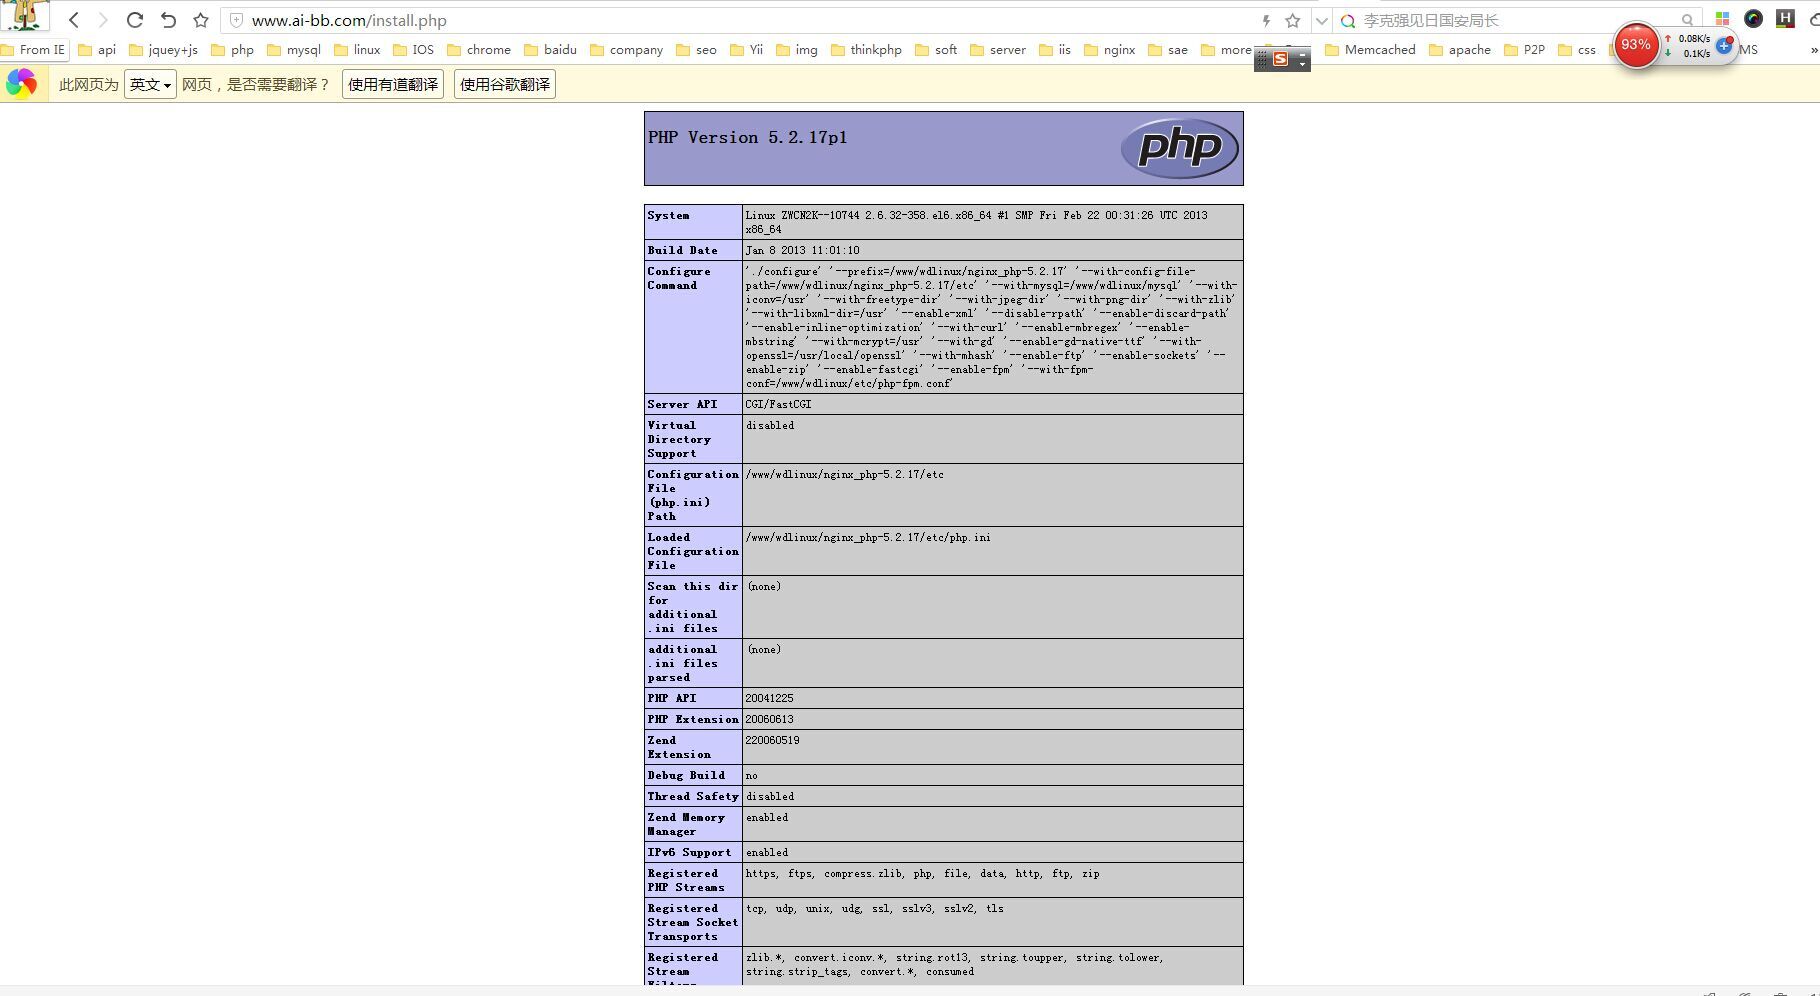The height and width of the screenshot is (996, 1820).
Task: Open the server bookmark folder
Action: click(x=998, y=49)
